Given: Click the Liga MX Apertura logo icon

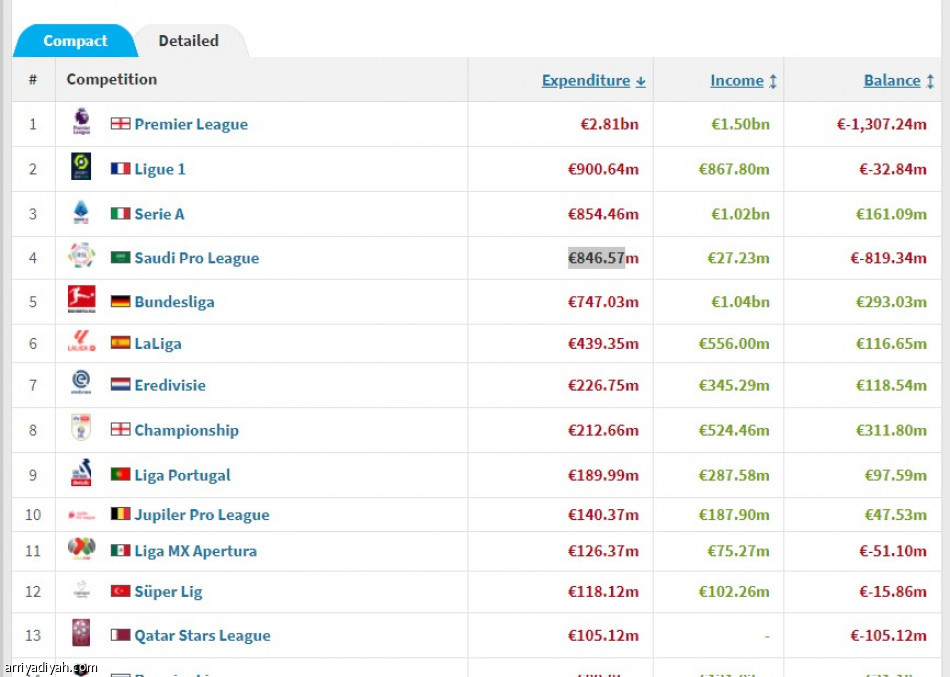Looking at the screenshot, I should [81, 550].
